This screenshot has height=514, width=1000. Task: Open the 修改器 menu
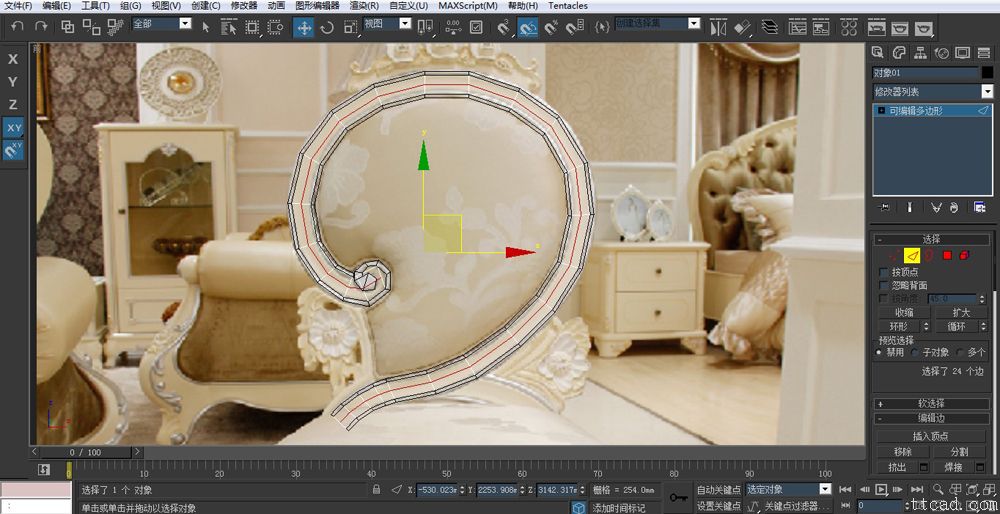244,6
